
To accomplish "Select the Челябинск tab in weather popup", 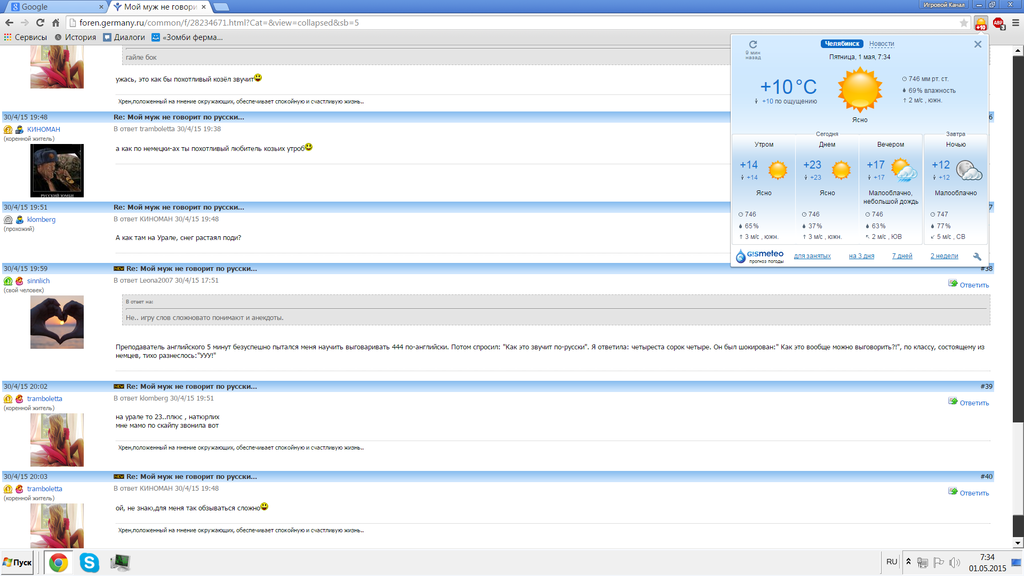I will pyautogui.click(x=842, y=44).
